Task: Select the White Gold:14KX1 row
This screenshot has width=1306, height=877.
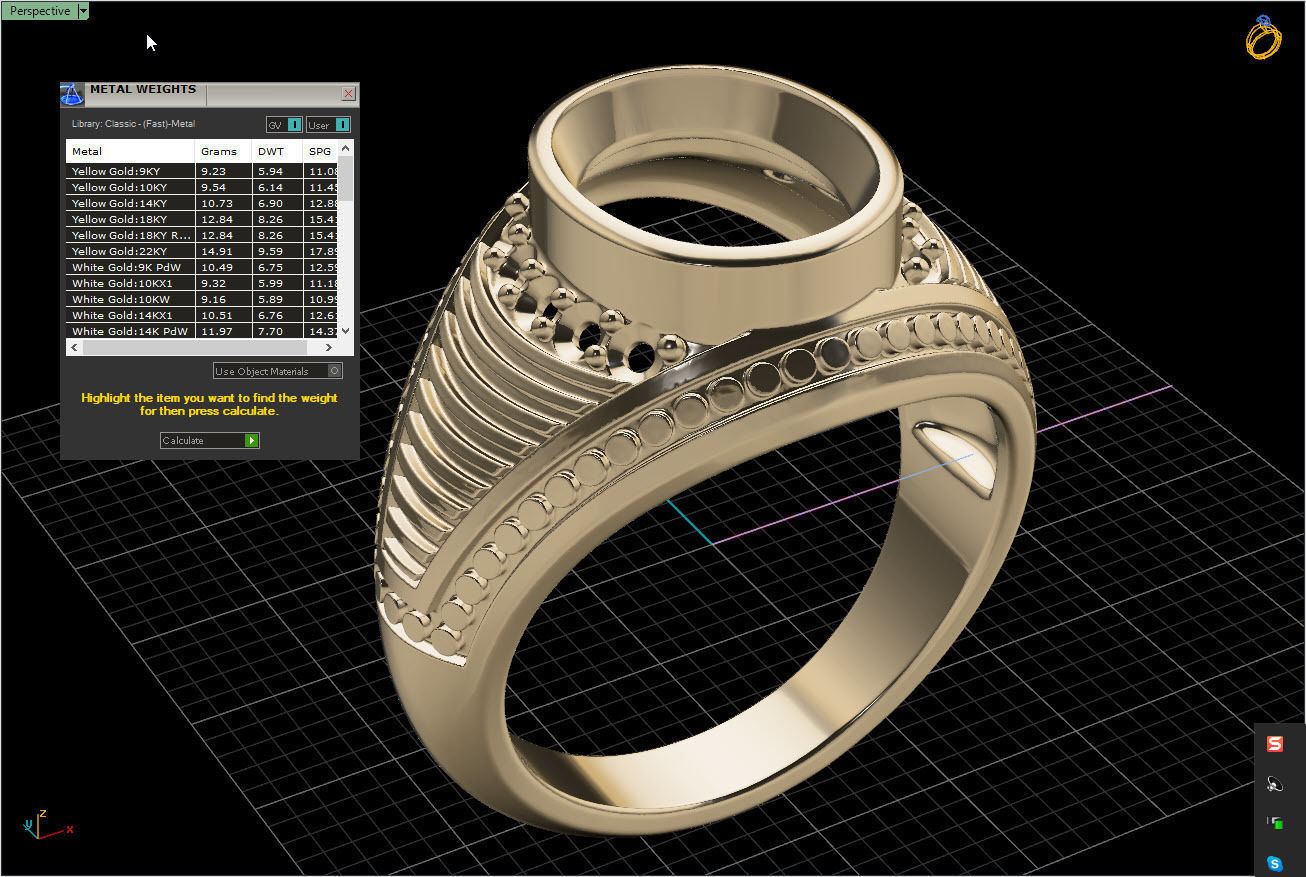Action: pyautogui.click(x=202, y=315)
